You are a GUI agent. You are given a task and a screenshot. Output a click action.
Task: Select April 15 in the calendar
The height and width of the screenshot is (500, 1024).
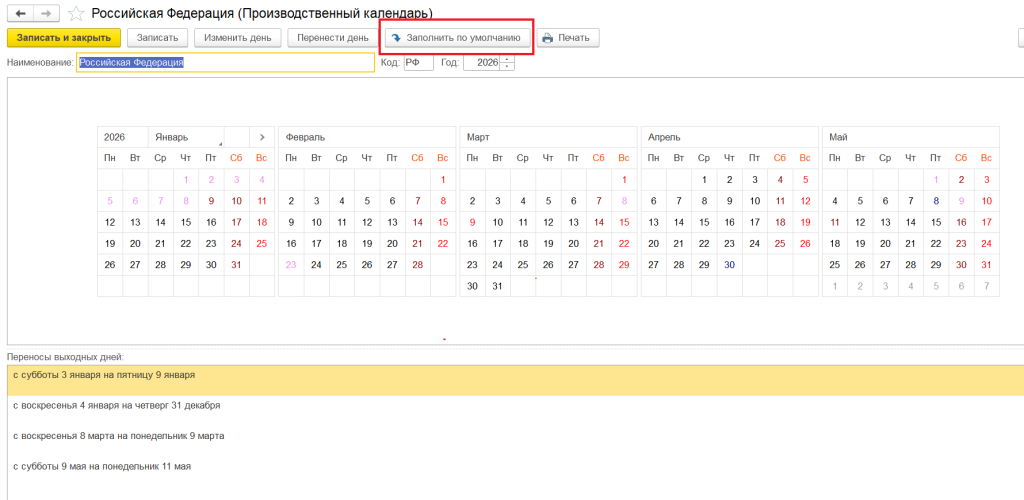pyautogui.click(x=704, y=223)
